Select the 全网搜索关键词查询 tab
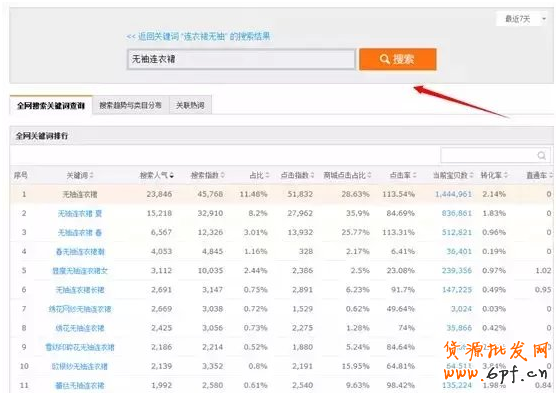The height and width of the screenshot is (395, 558). click(51, 106)
